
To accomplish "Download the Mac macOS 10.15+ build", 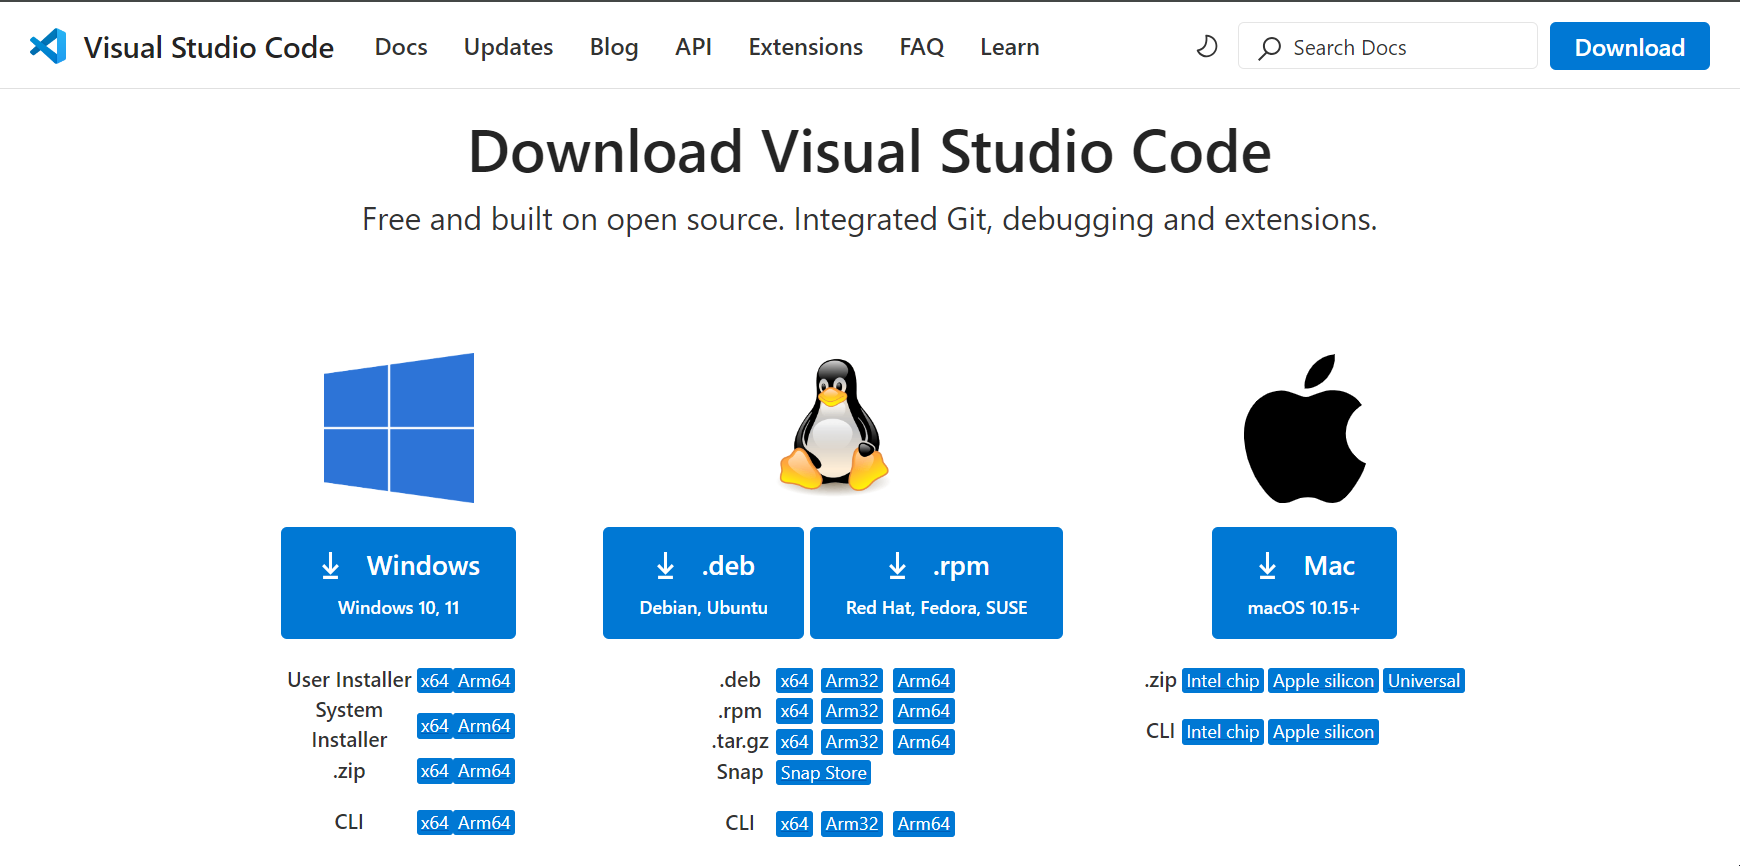I will [x=1304, y=583].
